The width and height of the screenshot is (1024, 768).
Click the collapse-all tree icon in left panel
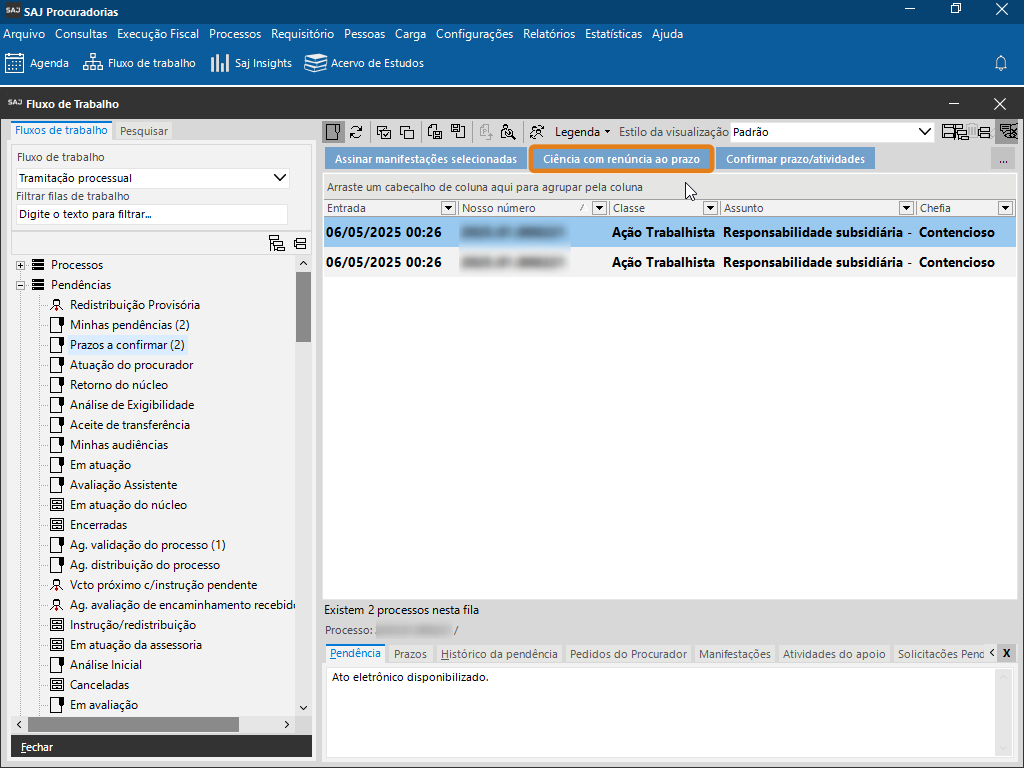tap(300, 244)
